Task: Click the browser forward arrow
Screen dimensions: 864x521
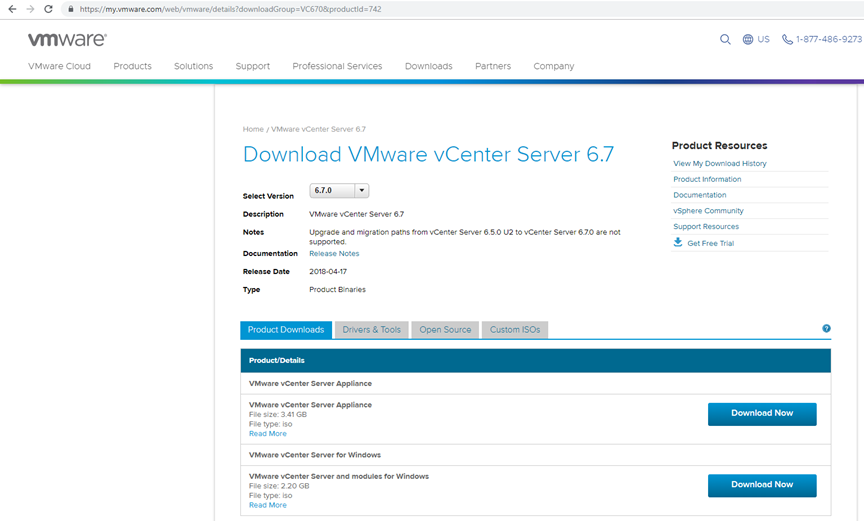Action: pyautogui.click(x=30, y=9)
